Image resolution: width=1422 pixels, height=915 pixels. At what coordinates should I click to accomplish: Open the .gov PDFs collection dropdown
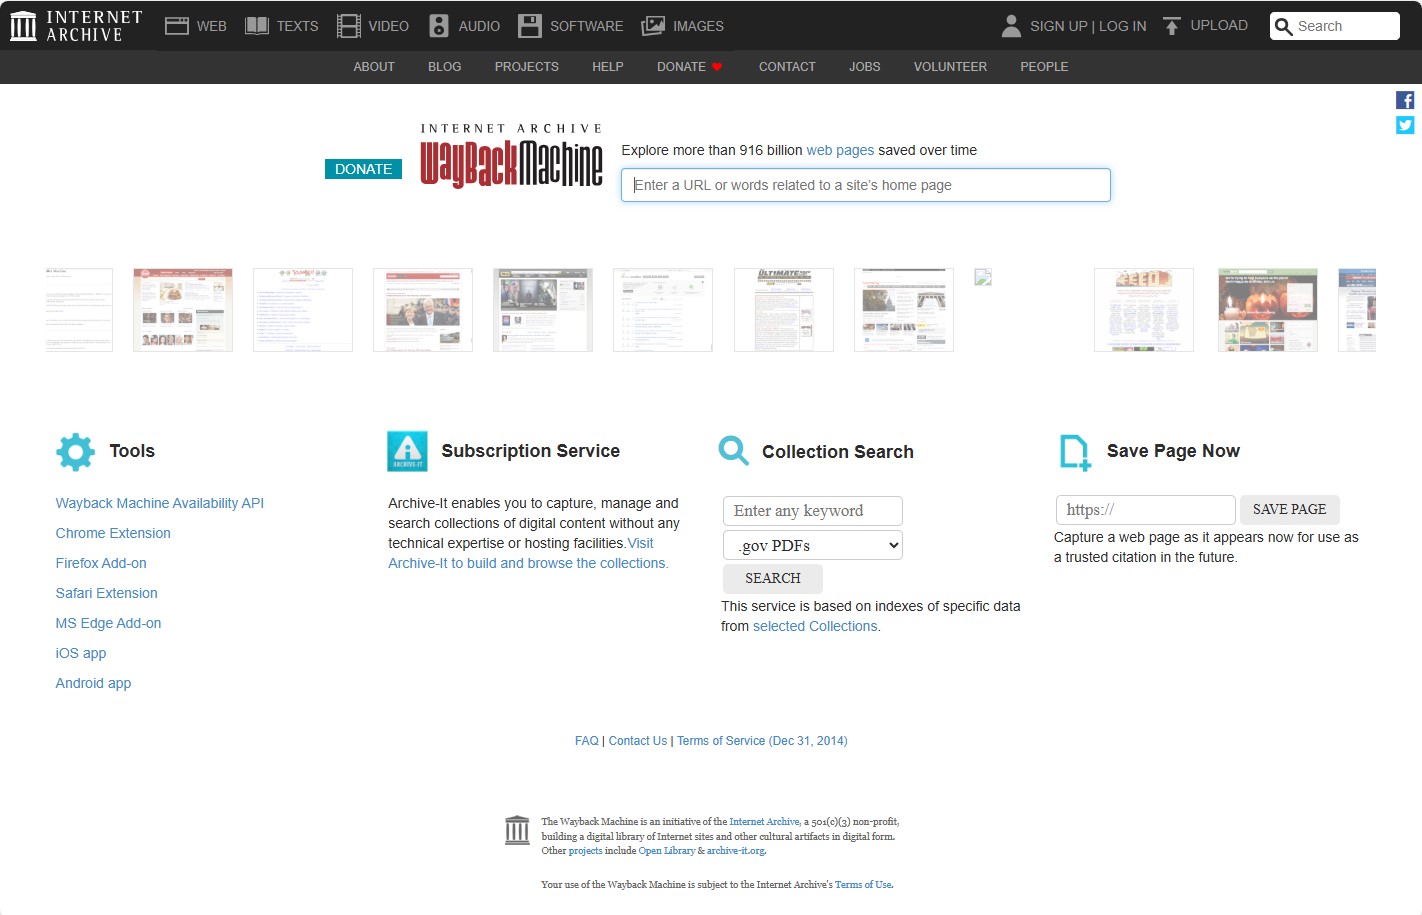[812, 544]
